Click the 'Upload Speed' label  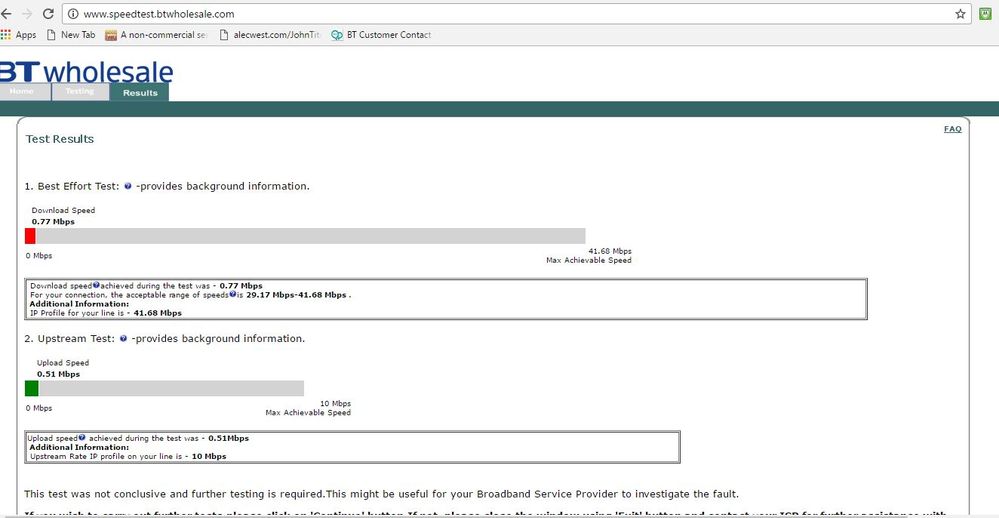[x=63, y=363]
